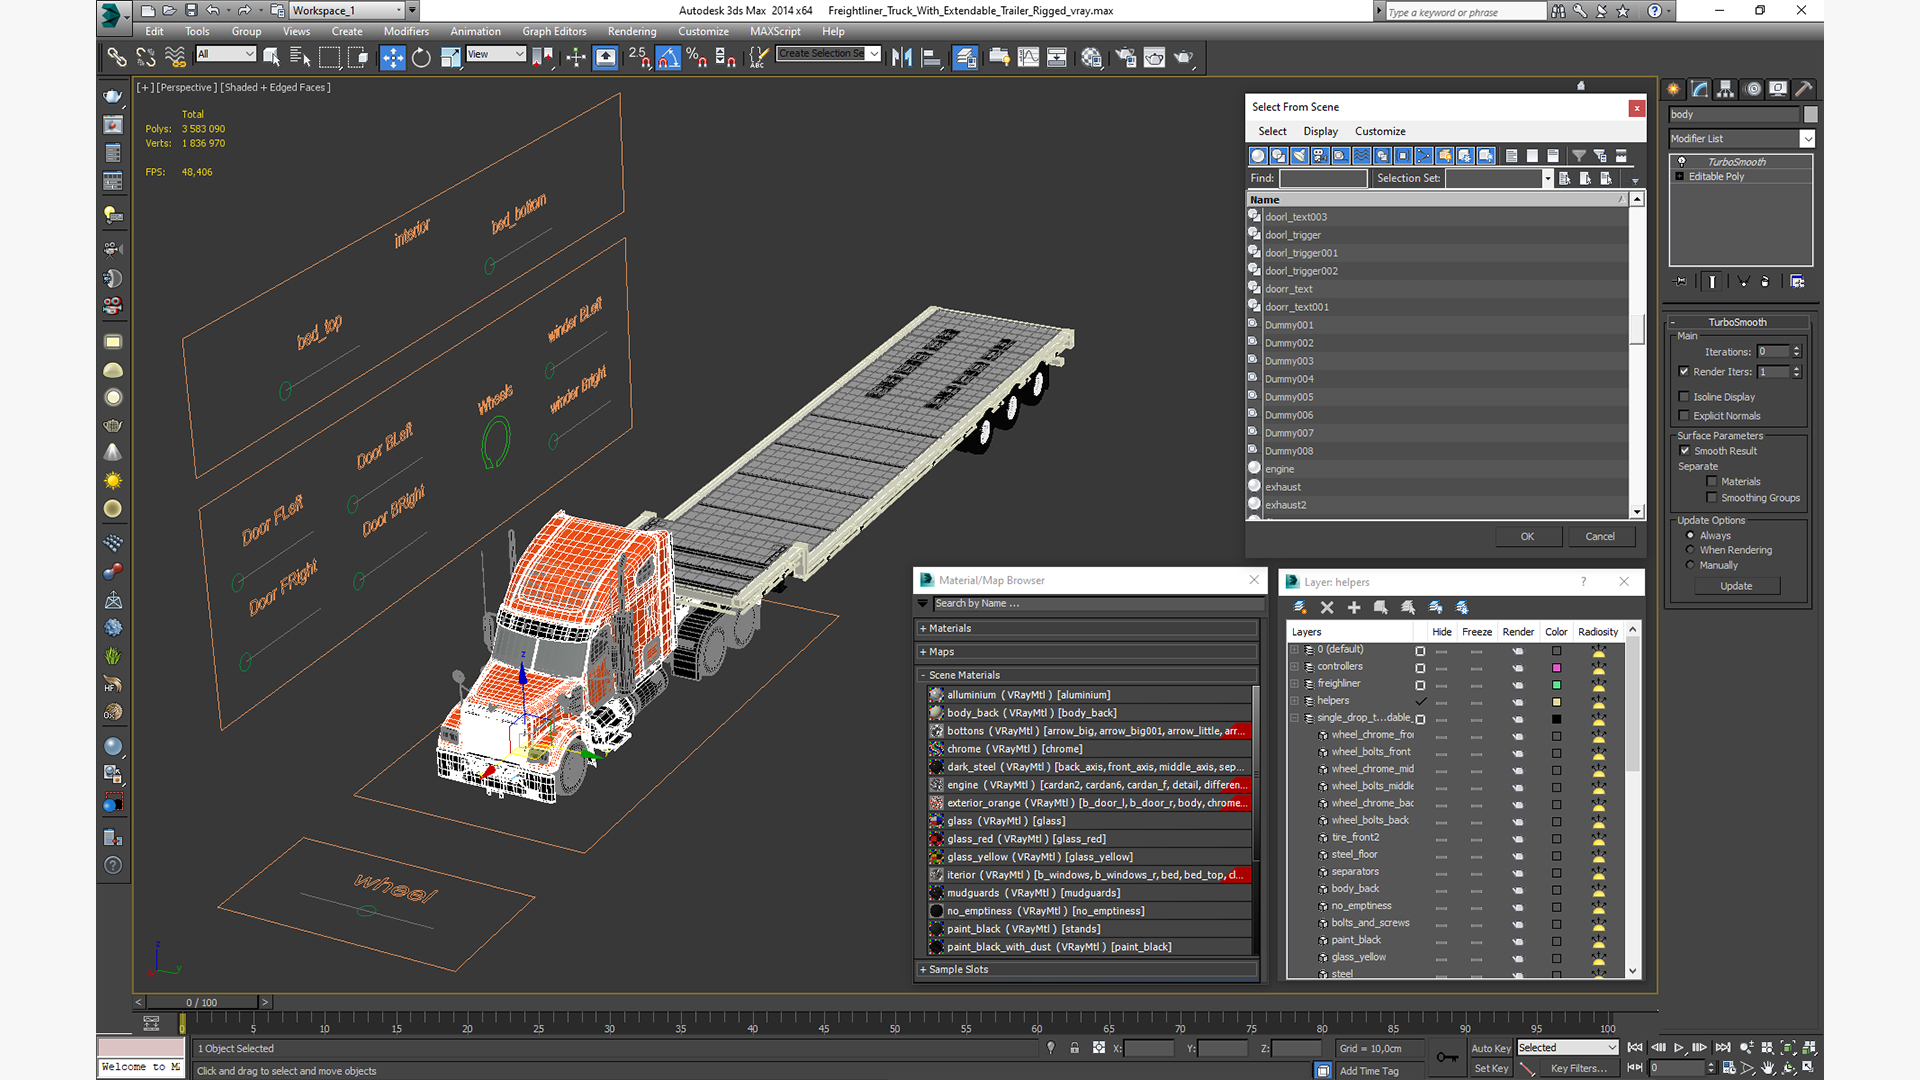Open the Curve Editor icon
The image size is (1920, 1080).
click(1028, 57)
